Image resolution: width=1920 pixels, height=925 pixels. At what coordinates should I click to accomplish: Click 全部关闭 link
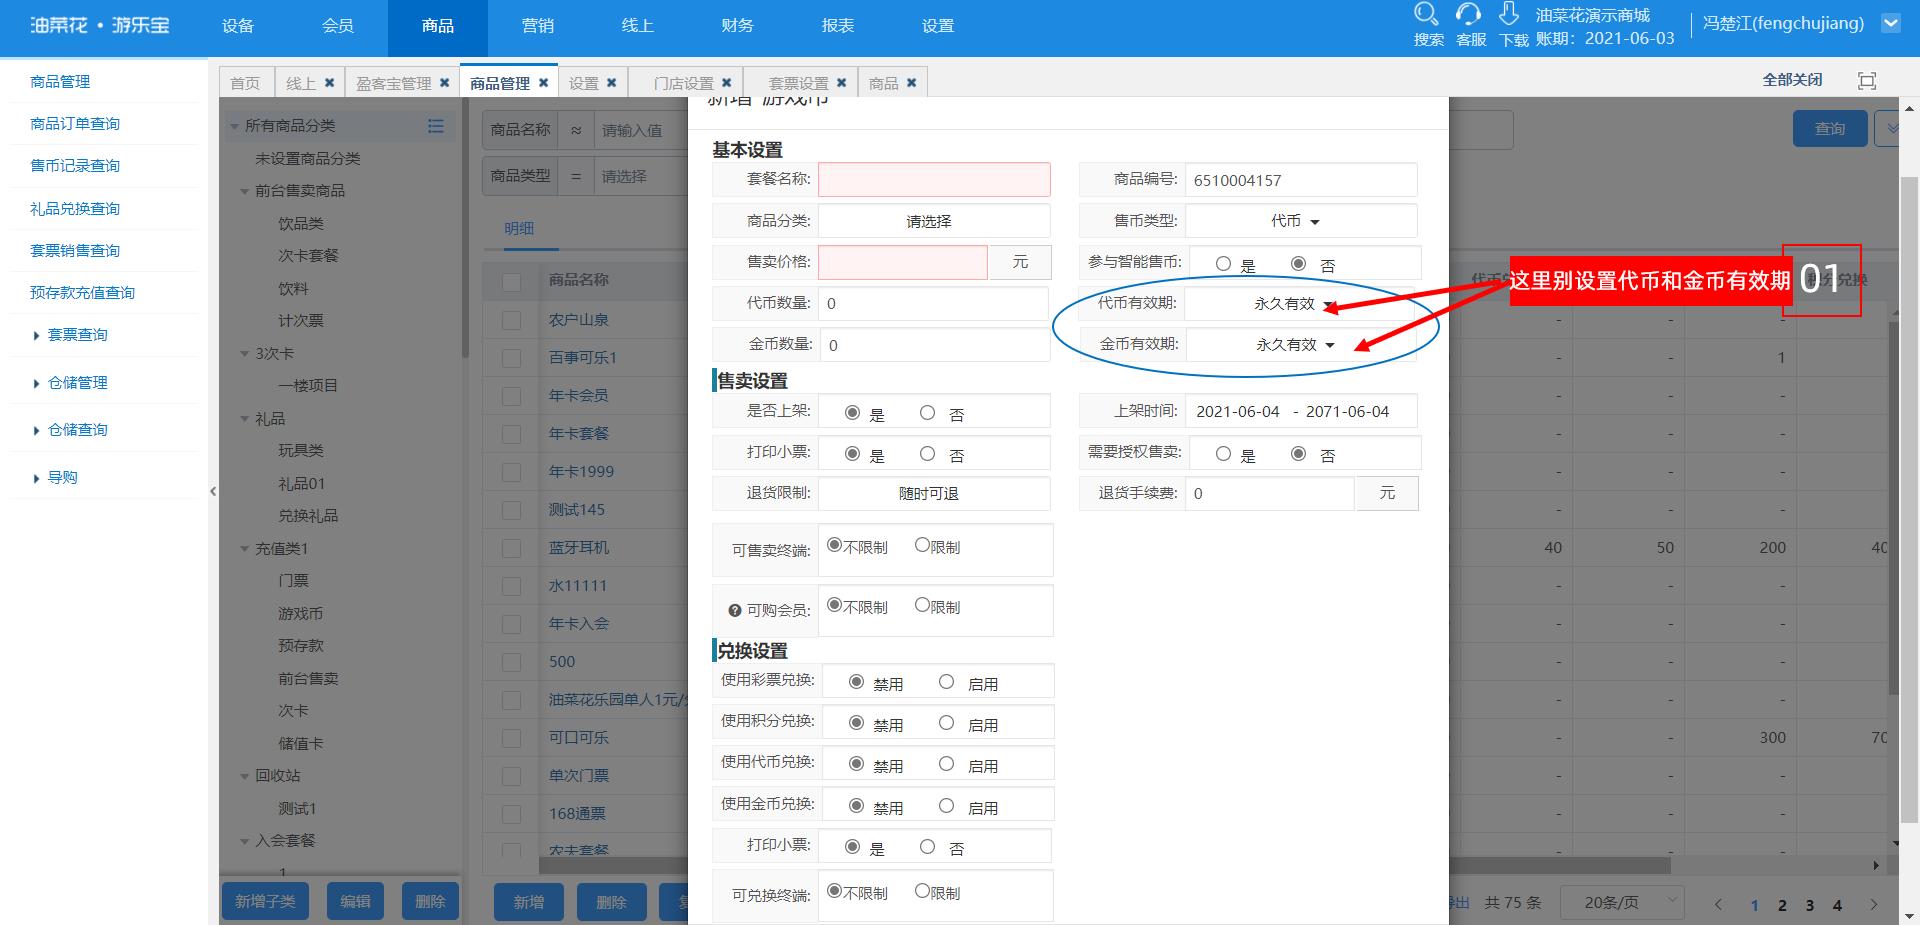1792,80
